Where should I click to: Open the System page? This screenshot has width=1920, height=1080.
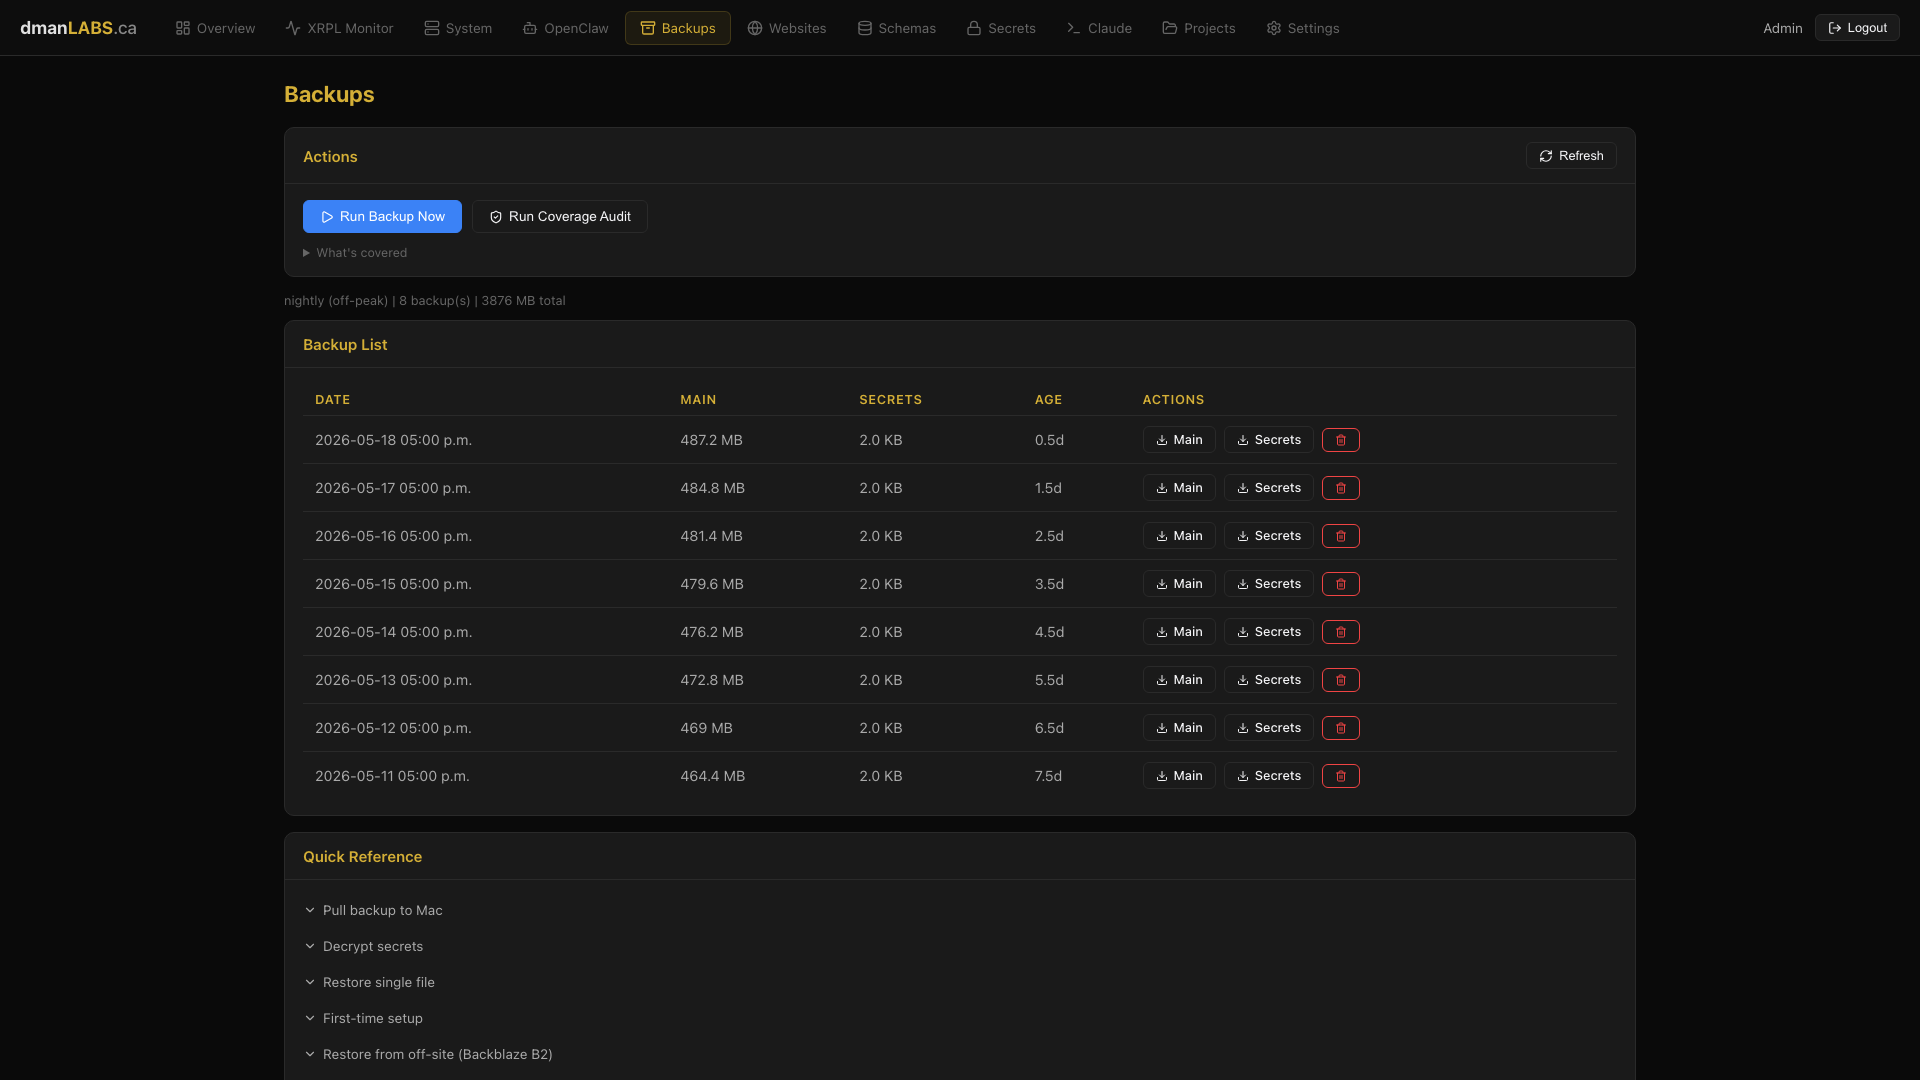458,28
